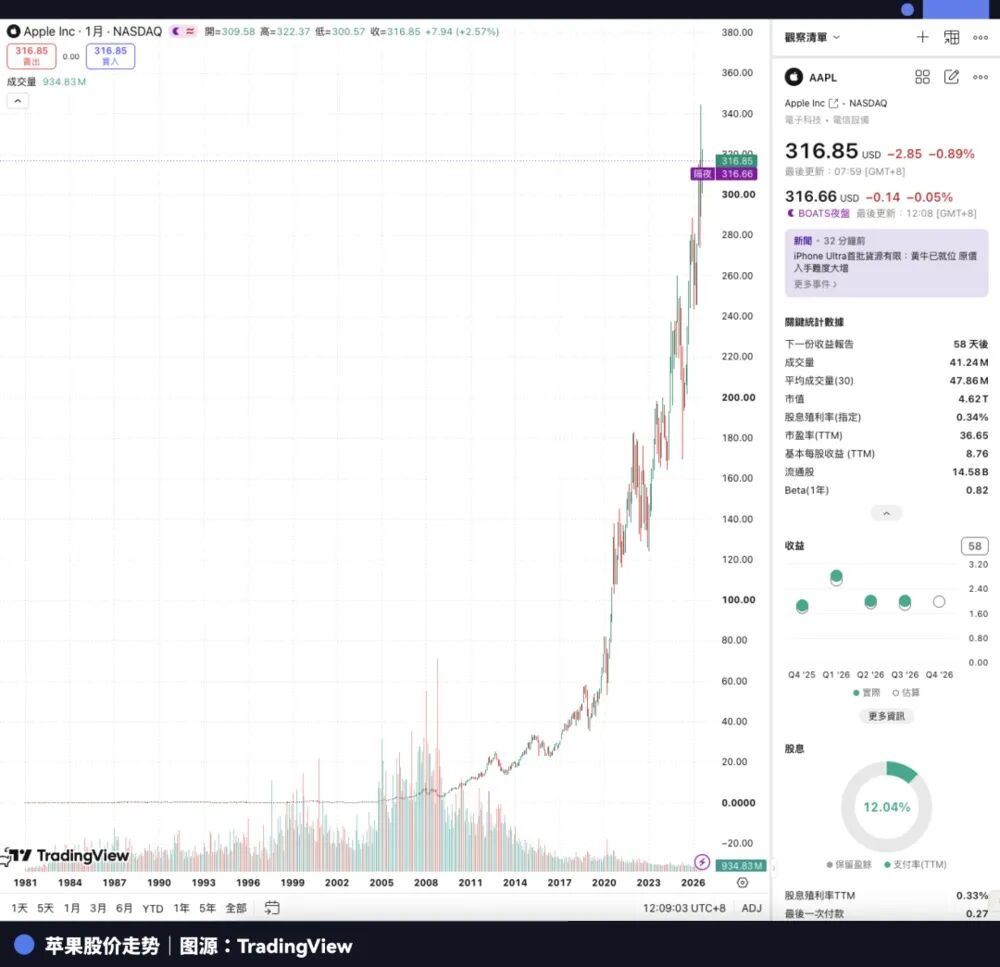Screen dimensions: 1000x967
Task: Click the 更多資訊 button under earnings
Action: 886,716
